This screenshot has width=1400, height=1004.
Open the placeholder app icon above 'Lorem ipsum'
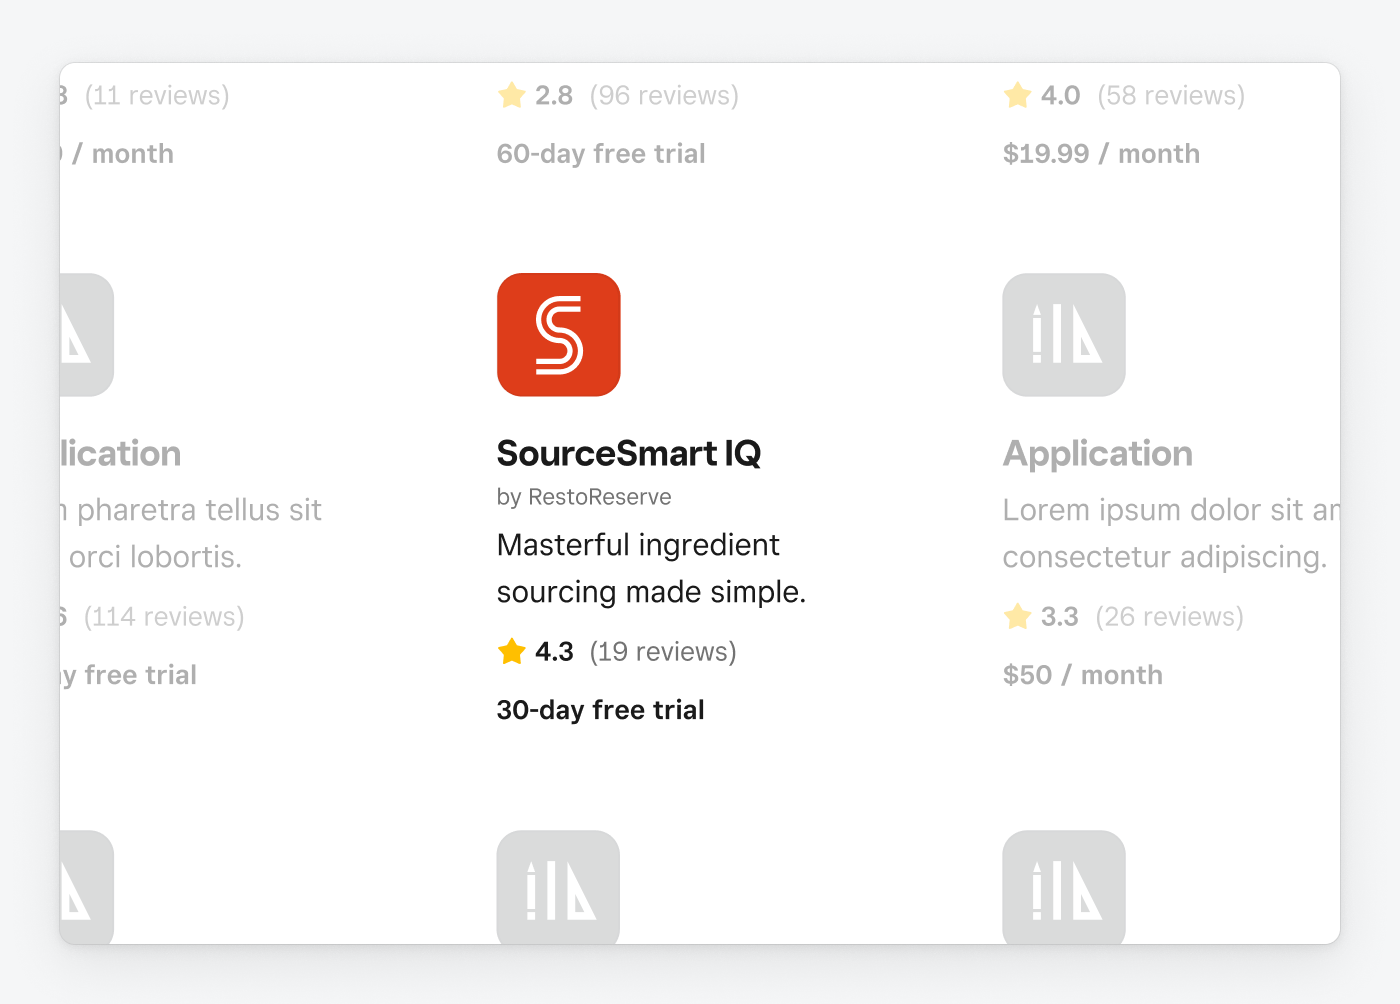(x=1064, y=335)
